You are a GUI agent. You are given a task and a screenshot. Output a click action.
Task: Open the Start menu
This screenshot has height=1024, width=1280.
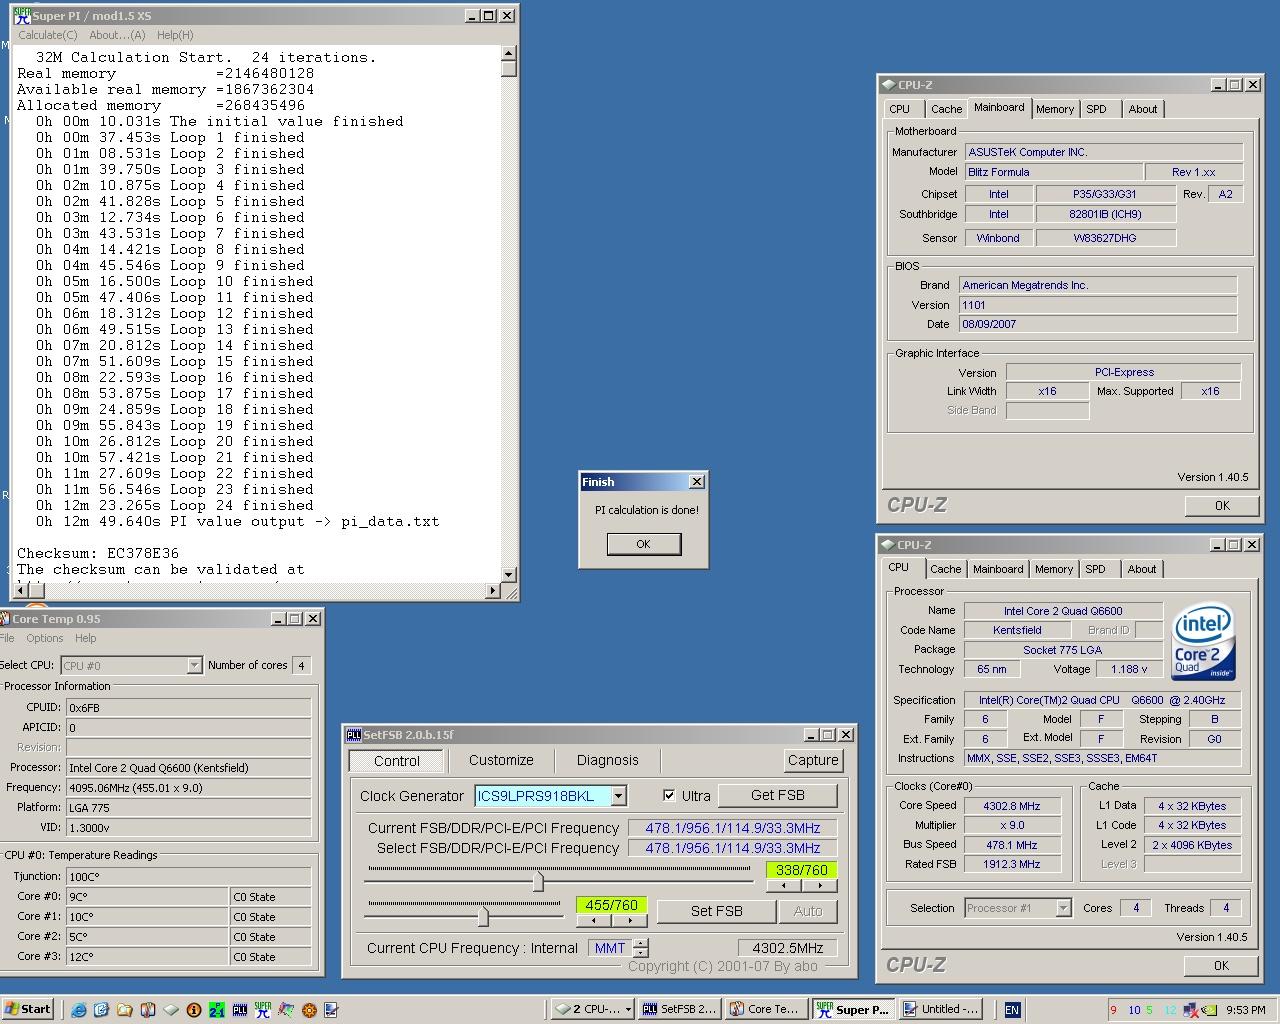click(28, 1009)
